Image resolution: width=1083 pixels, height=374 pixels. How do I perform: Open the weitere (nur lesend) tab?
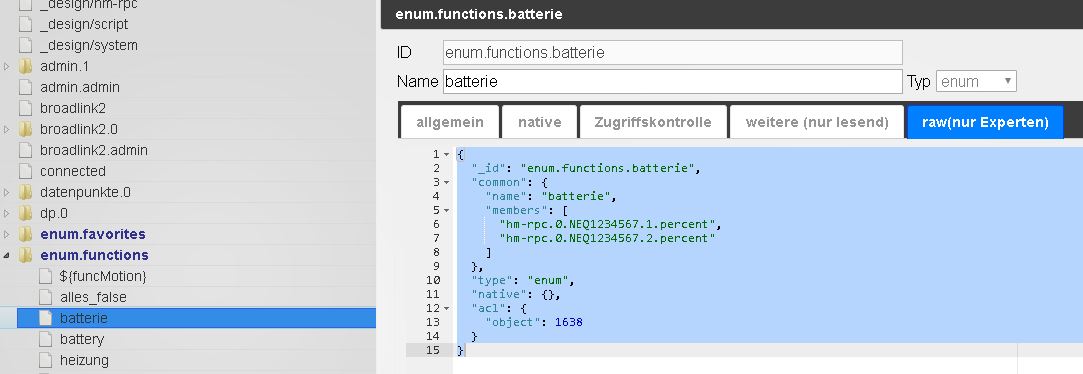tap(817, 122)
